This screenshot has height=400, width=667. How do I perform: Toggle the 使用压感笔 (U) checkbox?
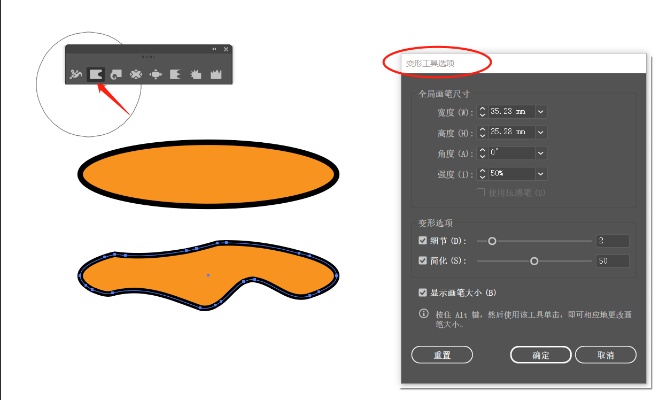pos(482,192)
